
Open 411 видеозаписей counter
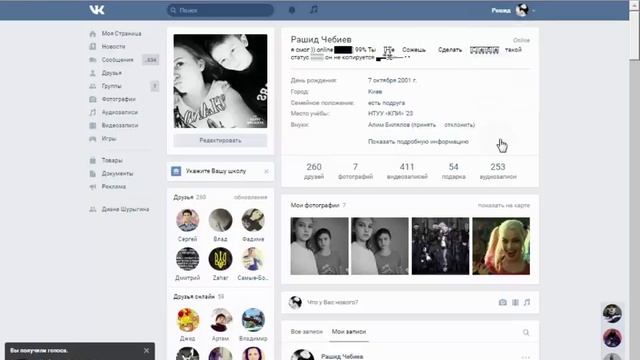(x=407, y=171)
